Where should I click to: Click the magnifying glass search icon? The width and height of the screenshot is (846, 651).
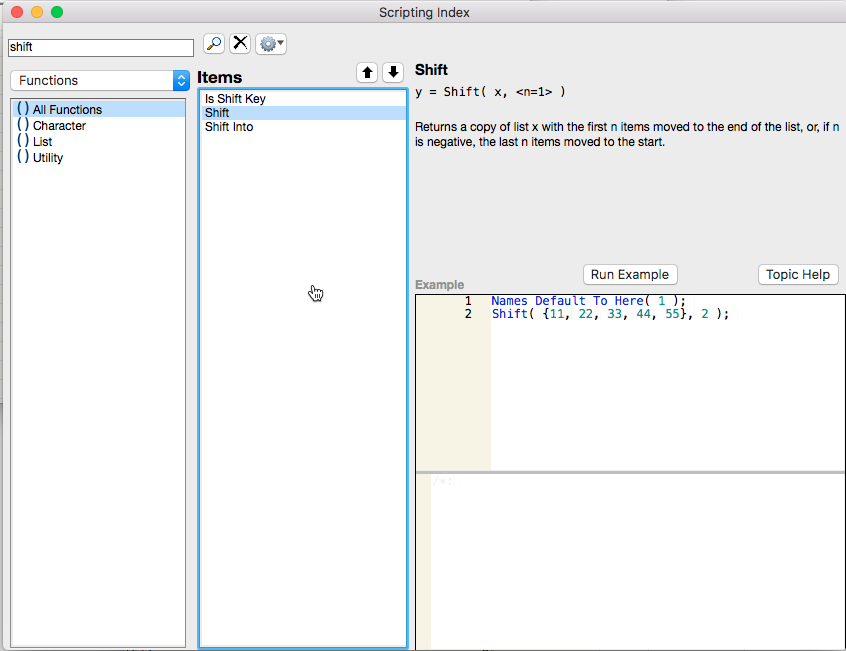tap(213, 44)
